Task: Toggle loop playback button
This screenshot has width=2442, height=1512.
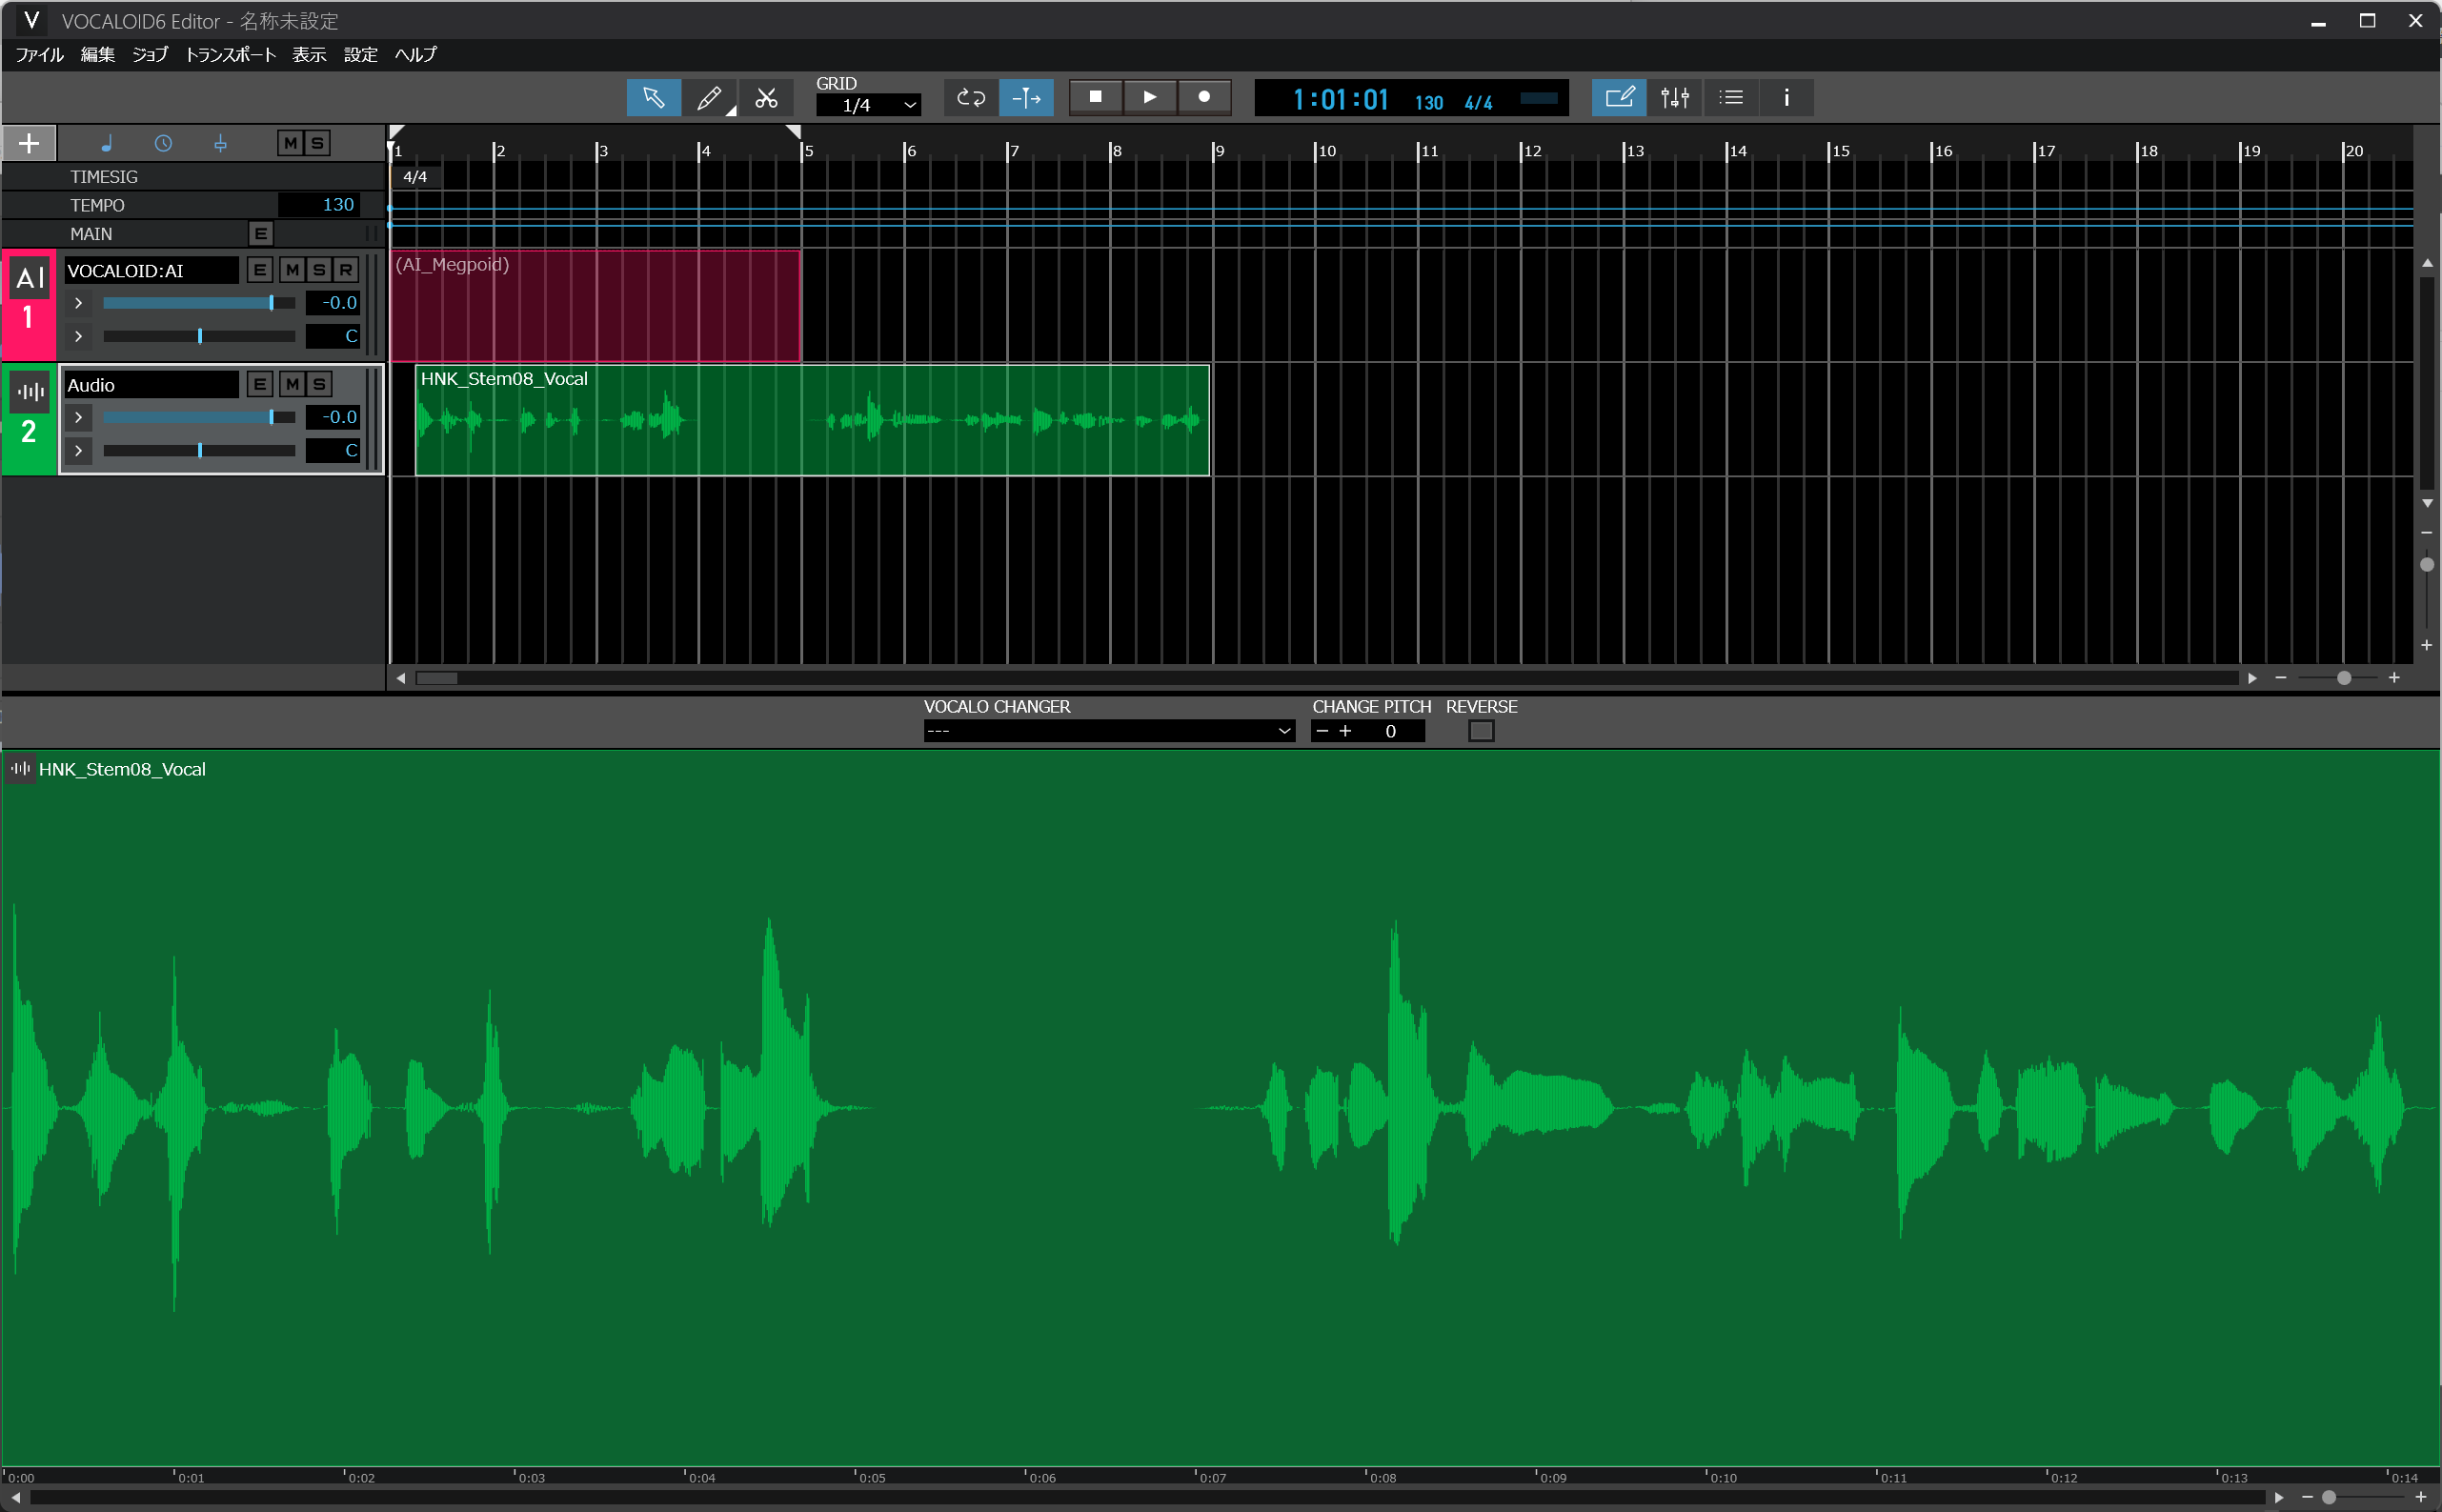Action: (x=971, y=98)
